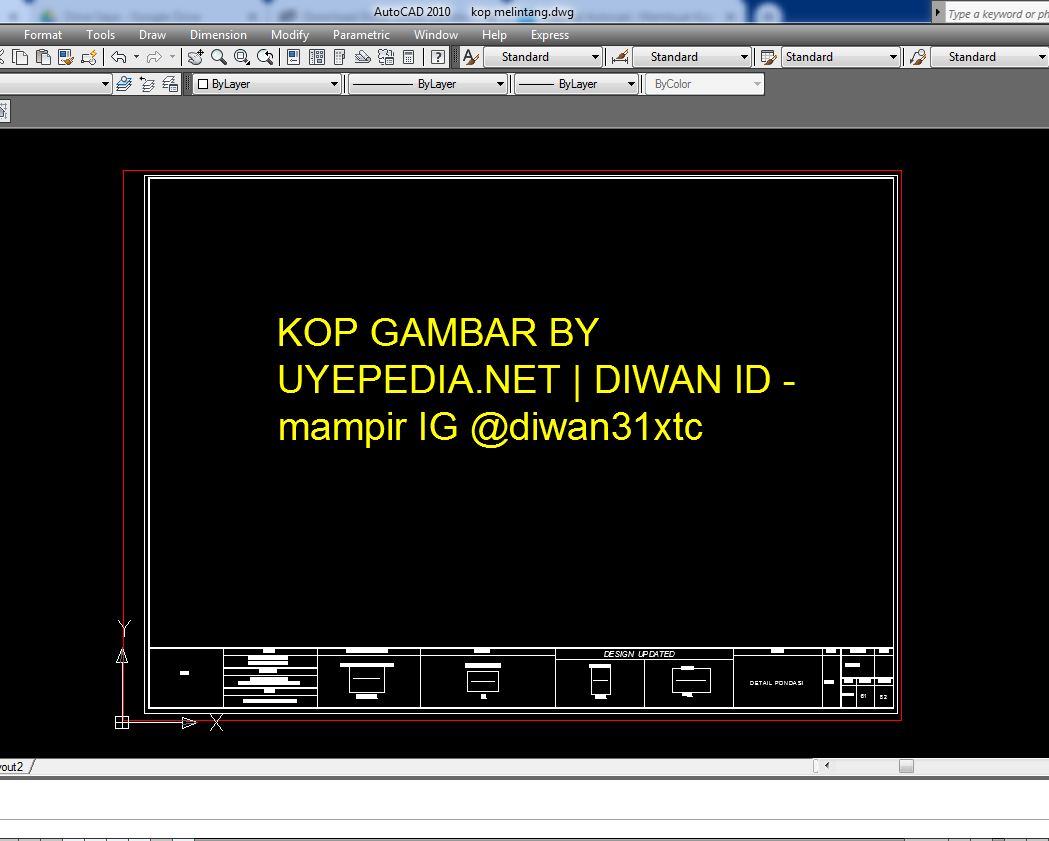This screenshot has width=1049, height=841.
Task: Open the Window menu
Action: click(x=436, y=35)
